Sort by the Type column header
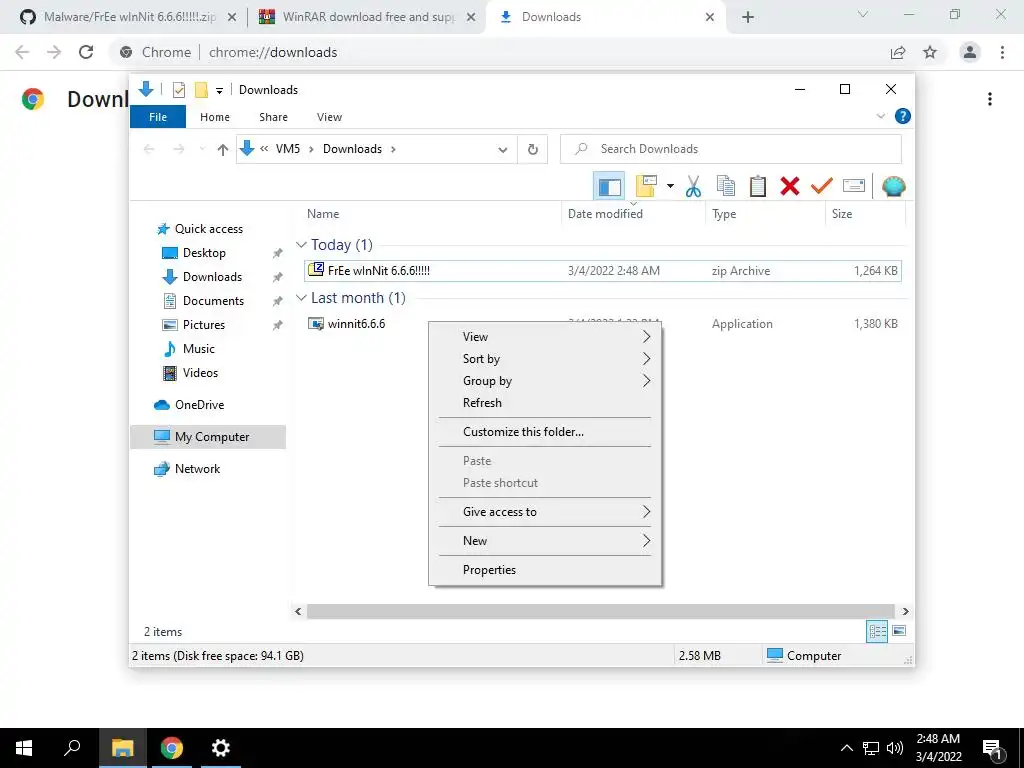Image resolution: width=1024 pixels, height=768 pixels. [765, 214]
